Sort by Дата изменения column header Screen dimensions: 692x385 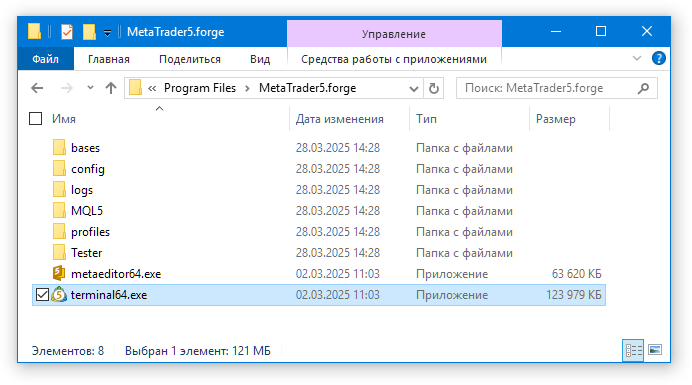[x=339, y=119]
